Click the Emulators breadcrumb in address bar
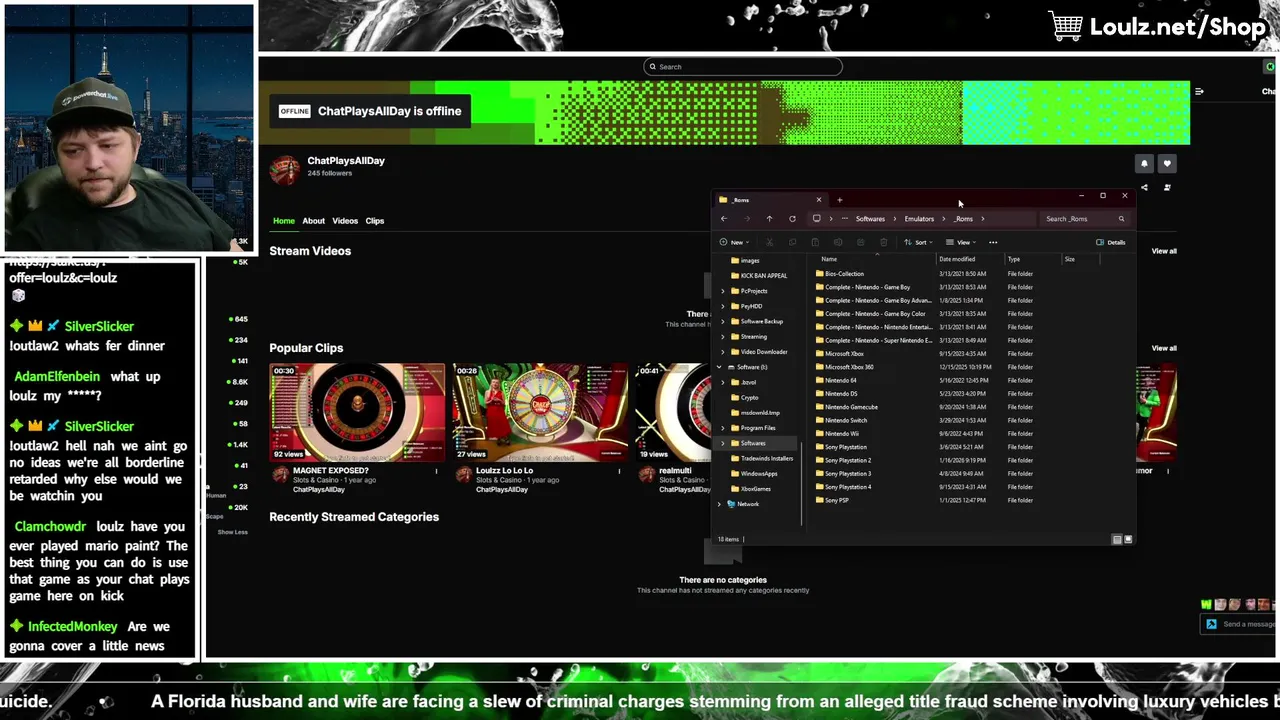 919,219
